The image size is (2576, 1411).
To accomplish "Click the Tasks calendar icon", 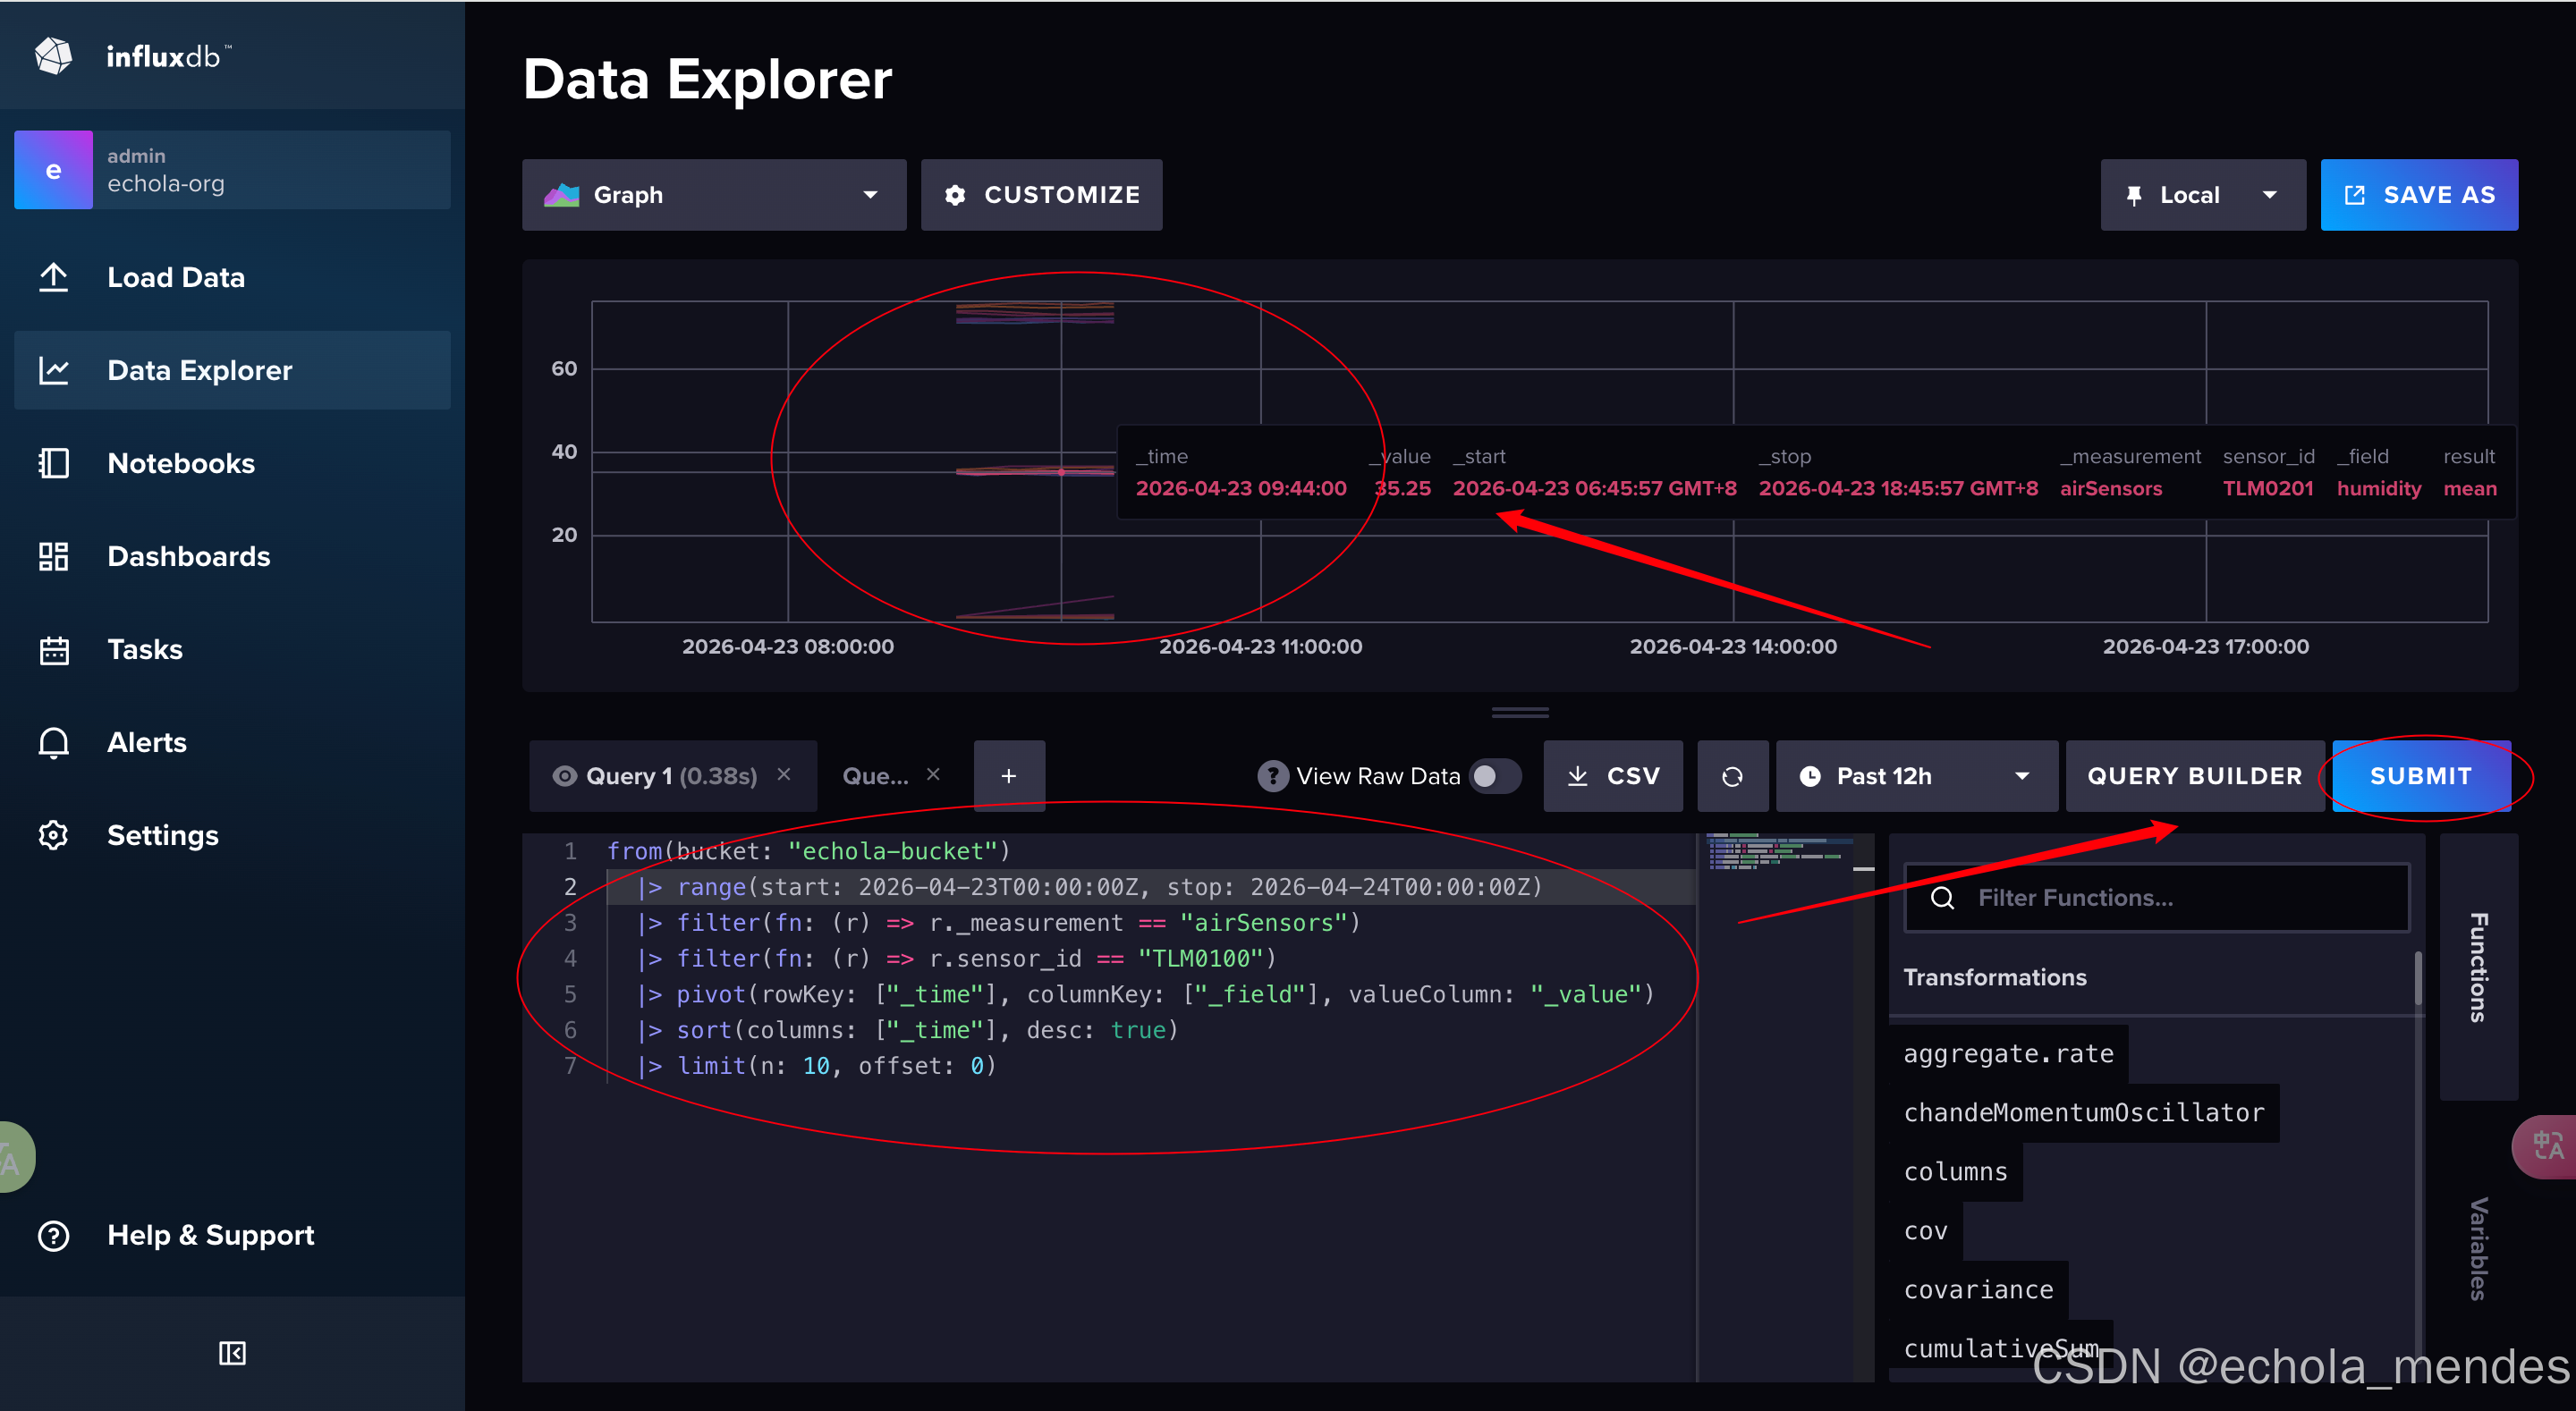I will 53,649.
